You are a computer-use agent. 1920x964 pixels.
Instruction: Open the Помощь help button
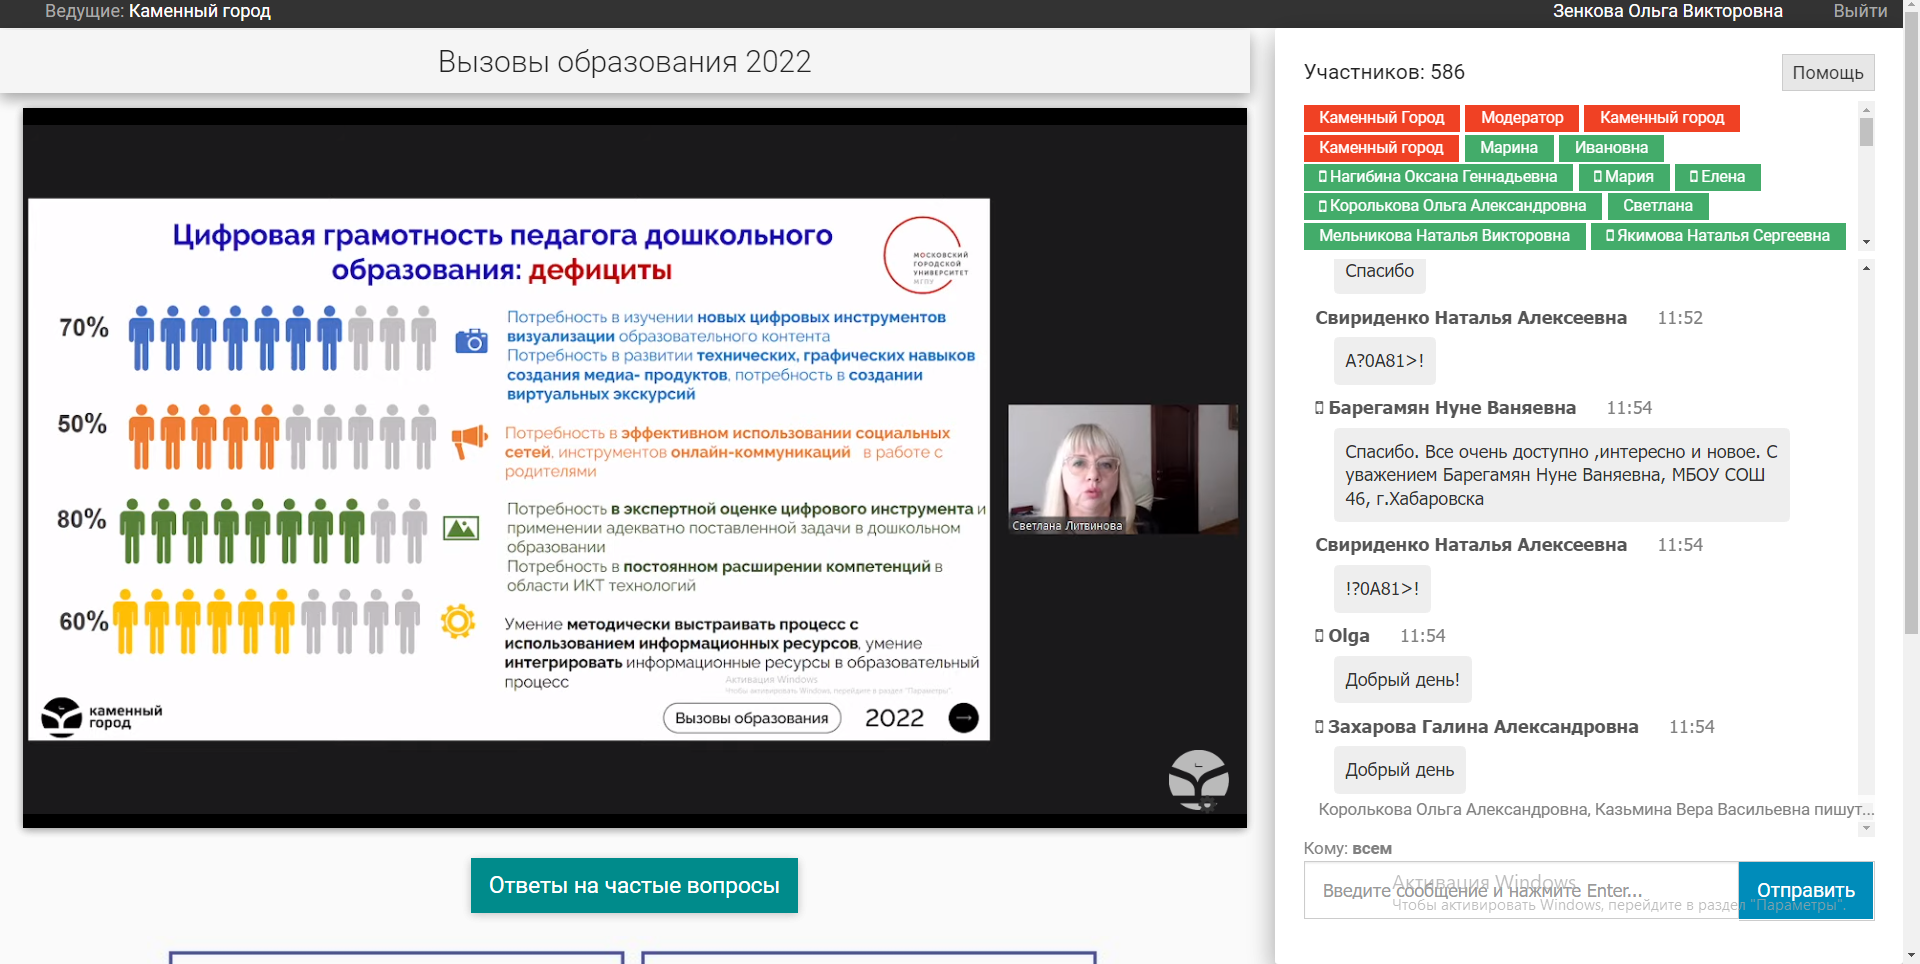tap(1827, 73)
